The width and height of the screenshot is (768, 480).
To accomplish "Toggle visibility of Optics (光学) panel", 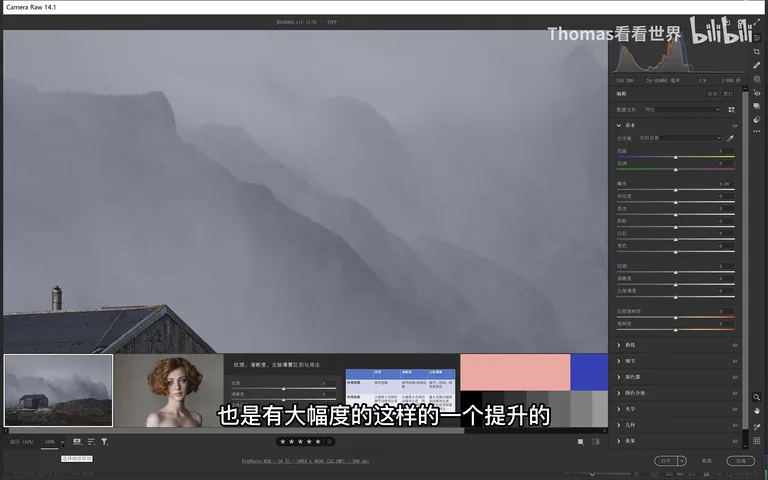I will coord(735,409).
